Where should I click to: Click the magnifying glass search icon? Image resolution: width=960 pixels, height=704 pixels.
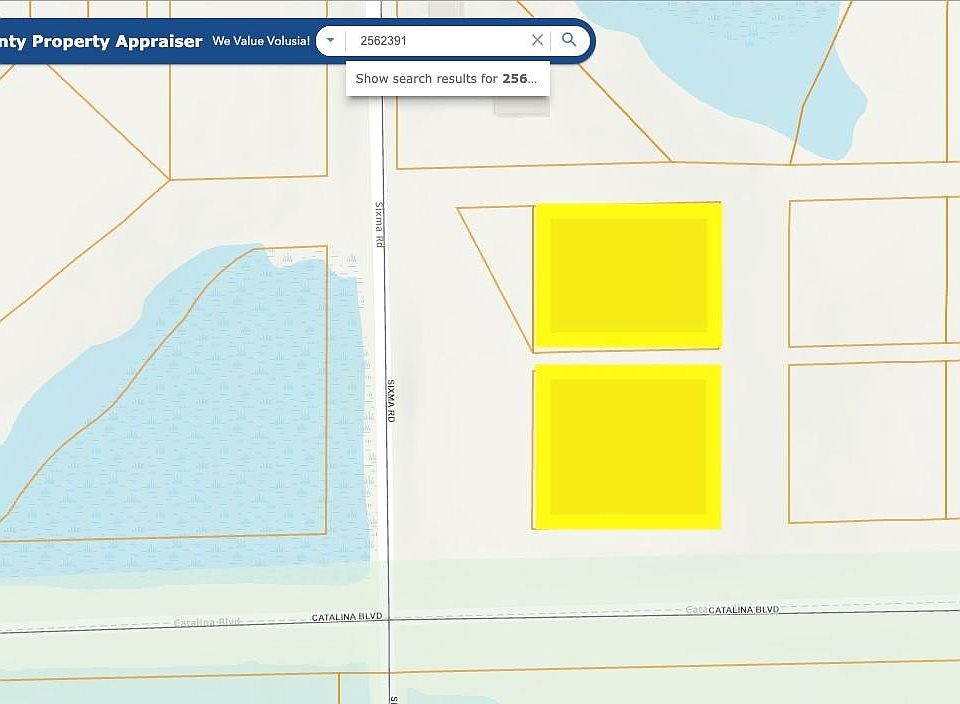569,40
